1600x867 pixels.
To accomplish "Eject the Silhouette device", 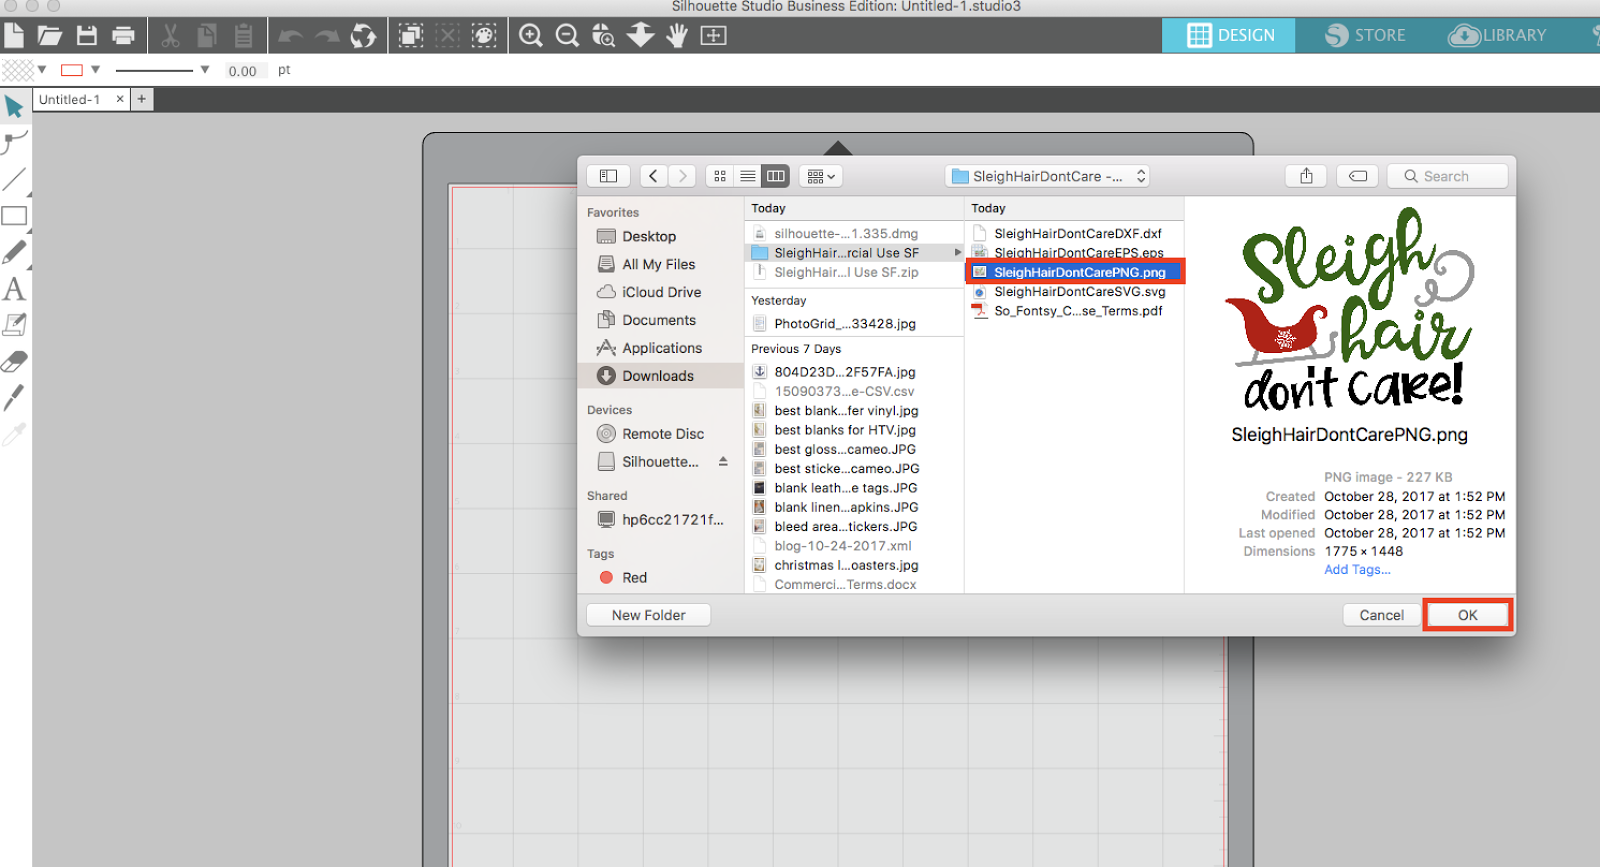I will click(723, 462).
